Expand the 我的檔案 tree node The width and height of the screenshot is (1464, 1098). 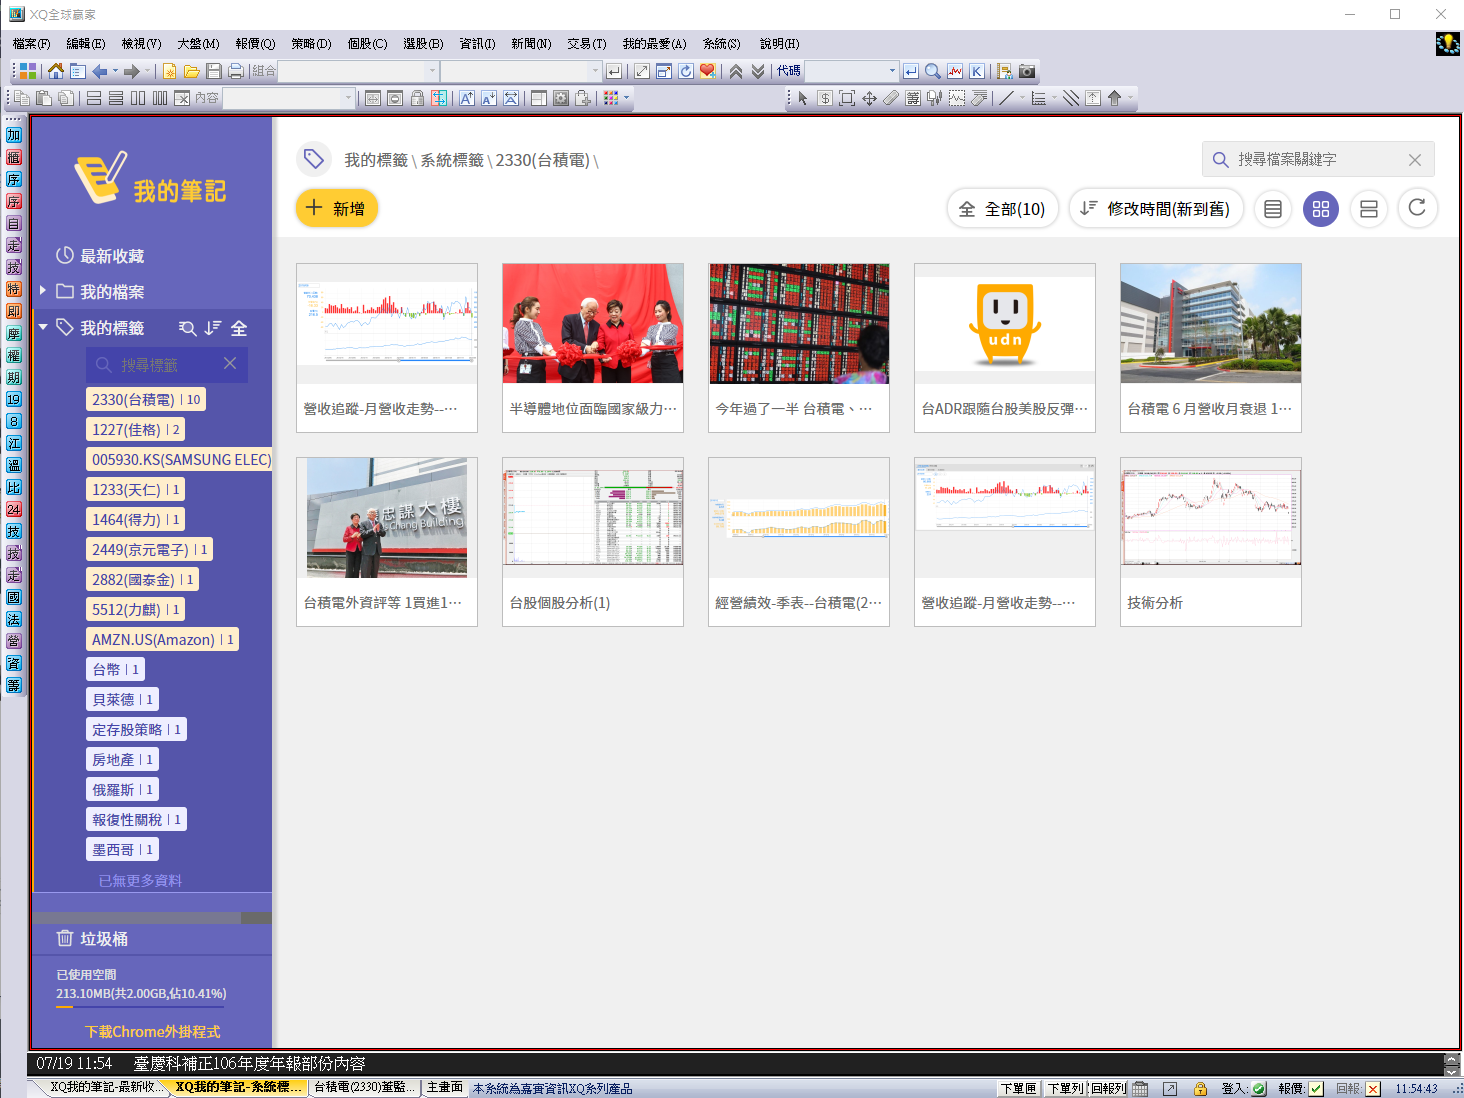click(43, 291)
